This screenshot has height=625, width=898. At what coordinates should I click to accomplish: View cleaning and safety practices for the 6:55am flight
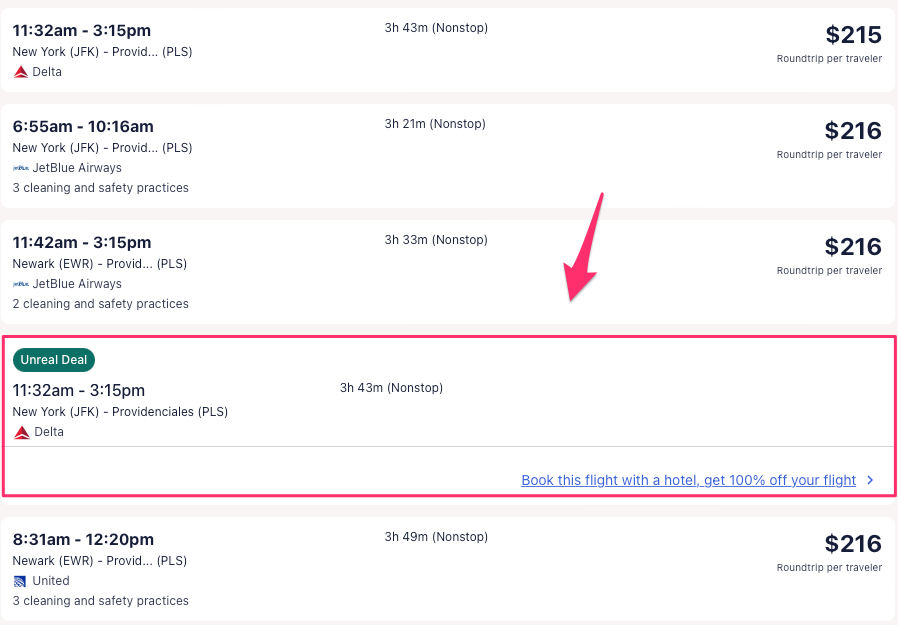pyautogui.click(x=100, y=188)
